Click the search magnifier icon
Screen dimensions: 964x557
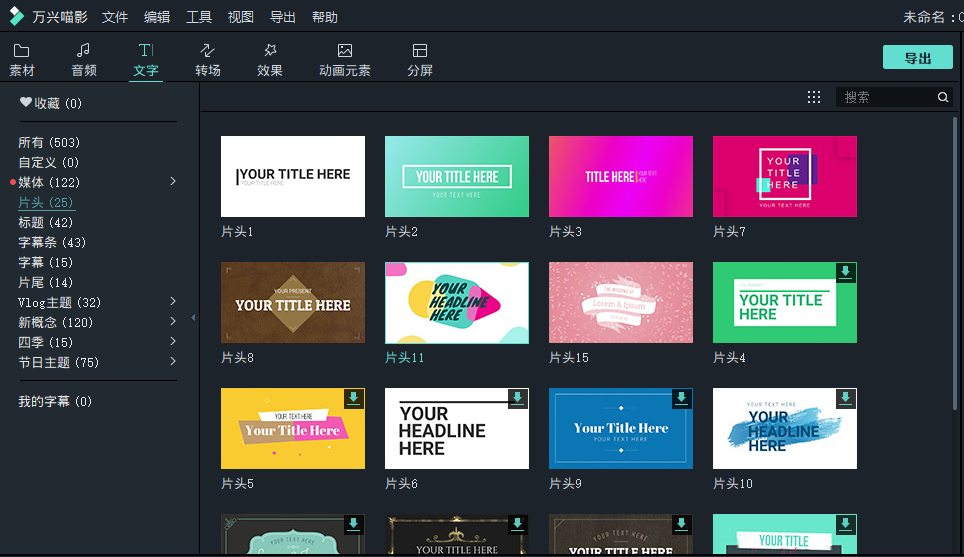[942, 97]
